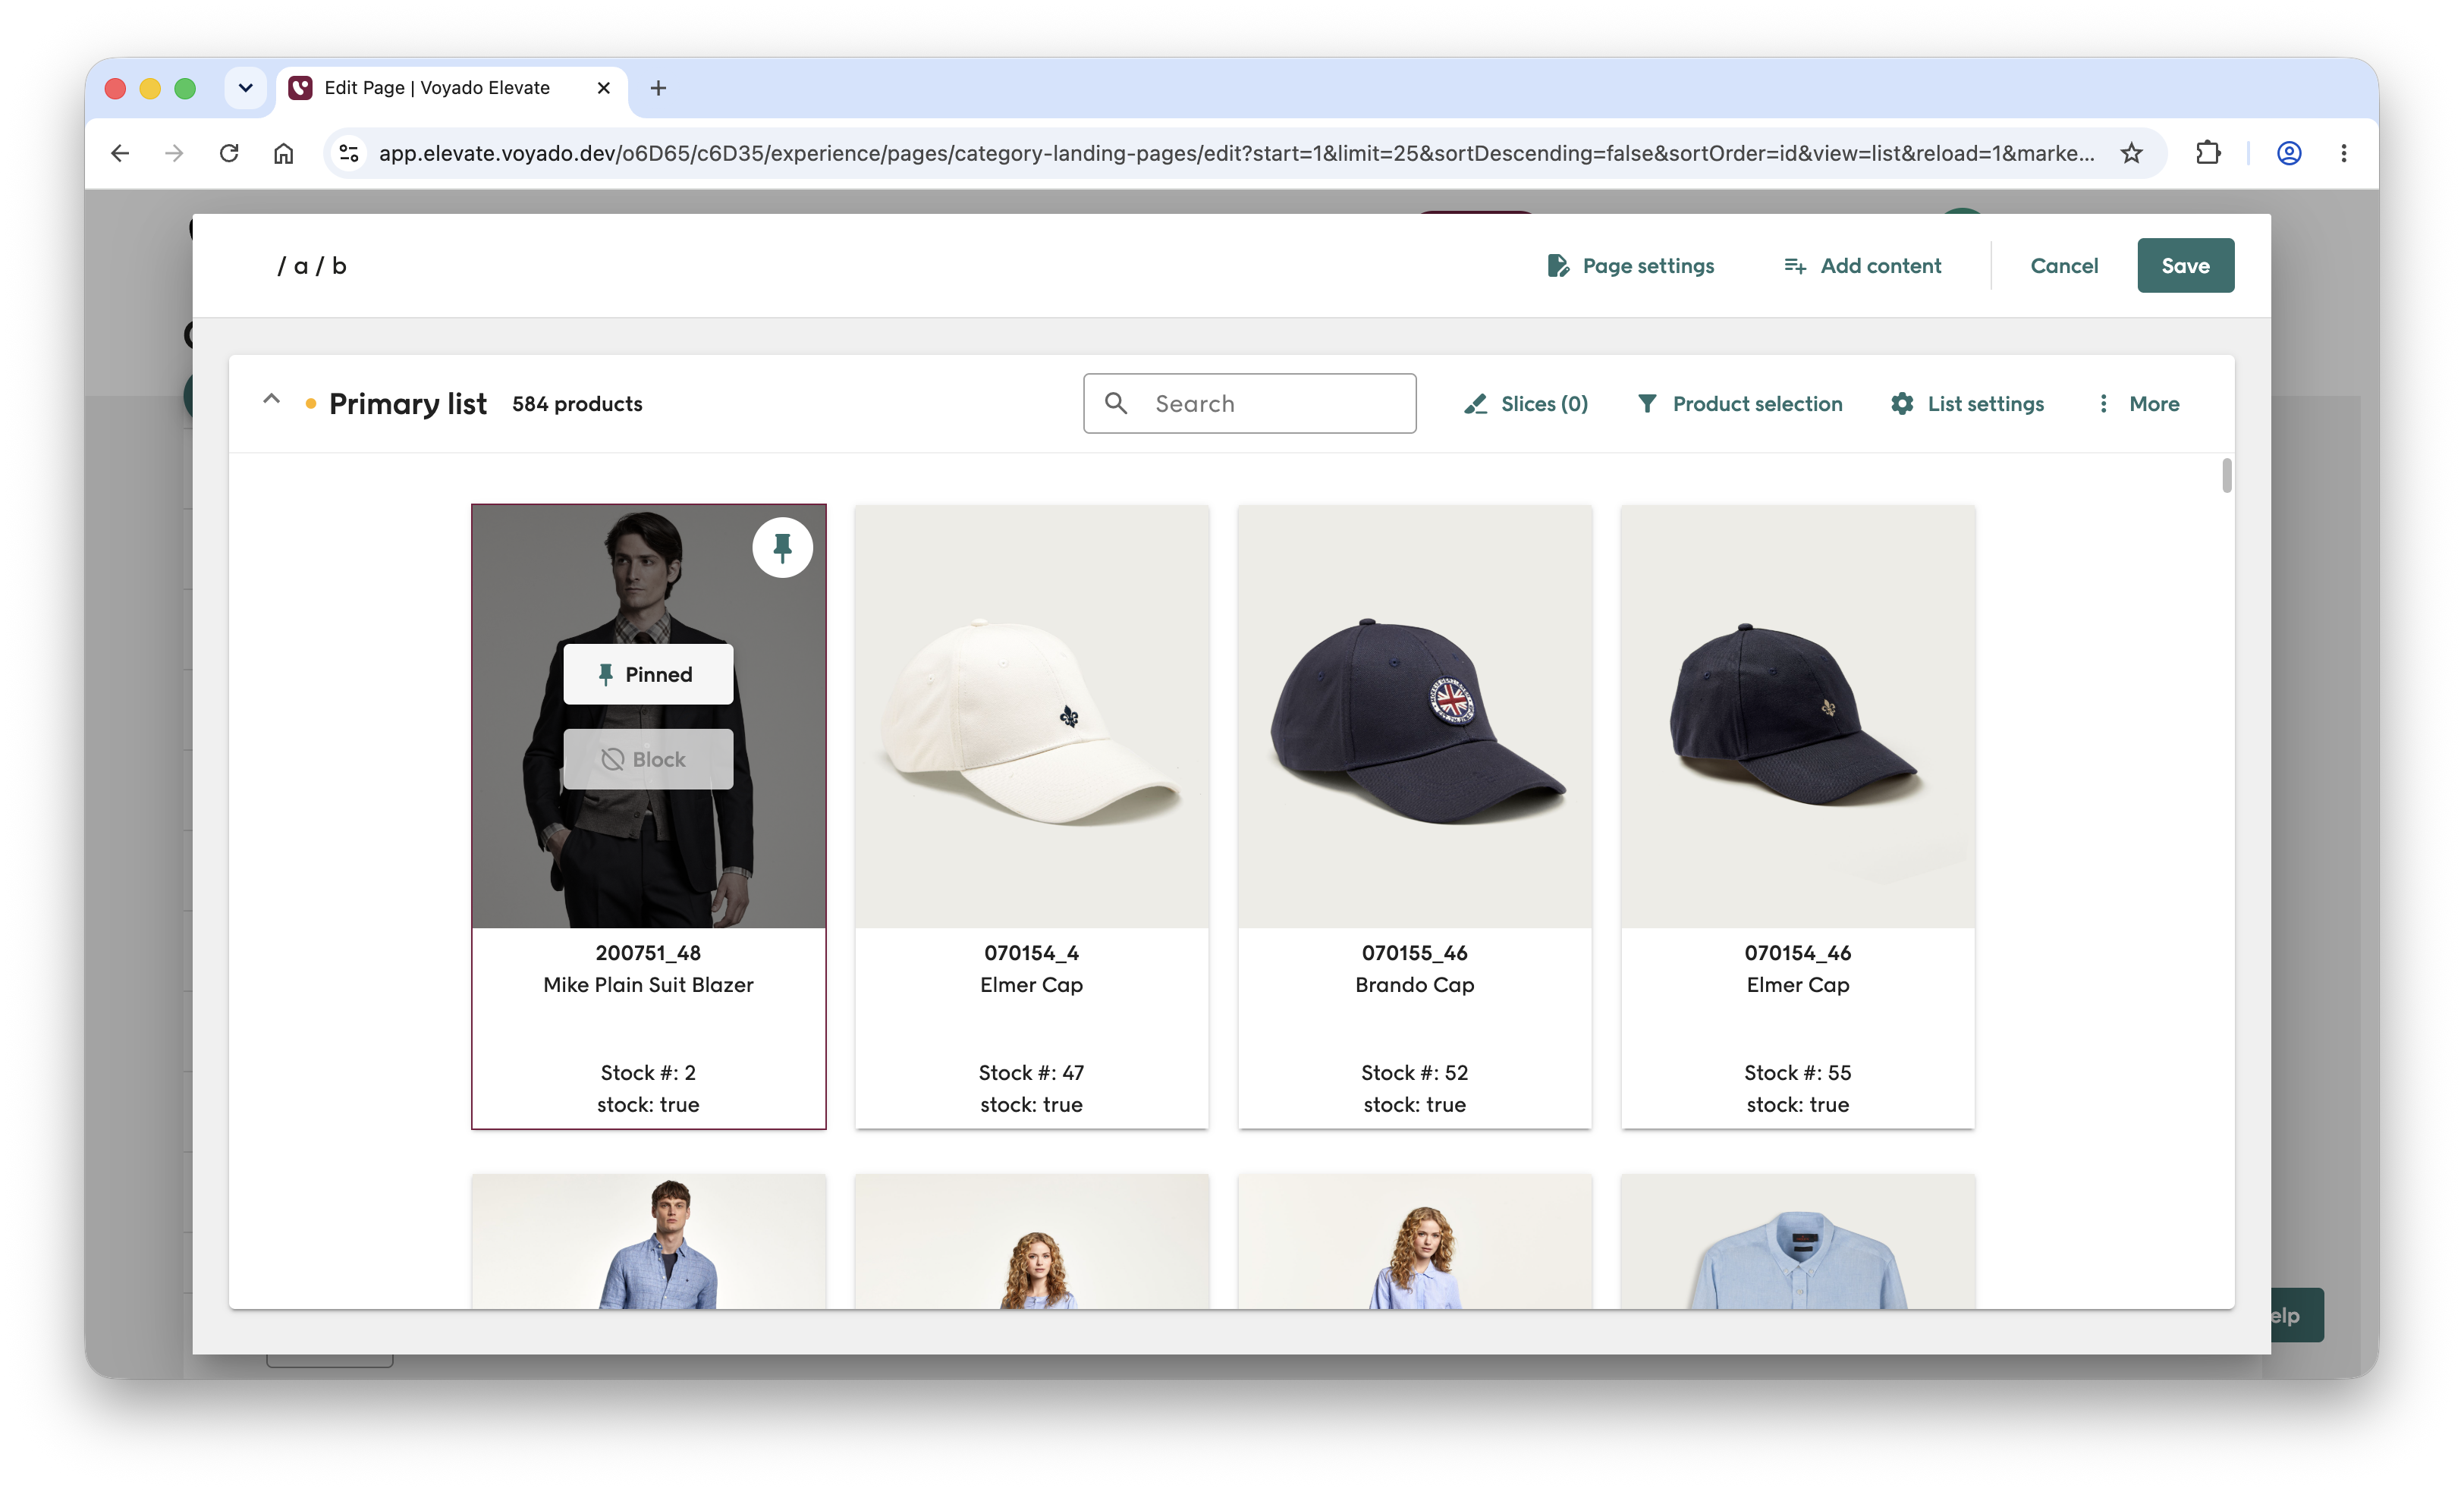Click 'Stock #: 55' on Elmer Cap card
Image resolution: width=2464 pixels, height=1491 pixels.
coord(1797,1072)
